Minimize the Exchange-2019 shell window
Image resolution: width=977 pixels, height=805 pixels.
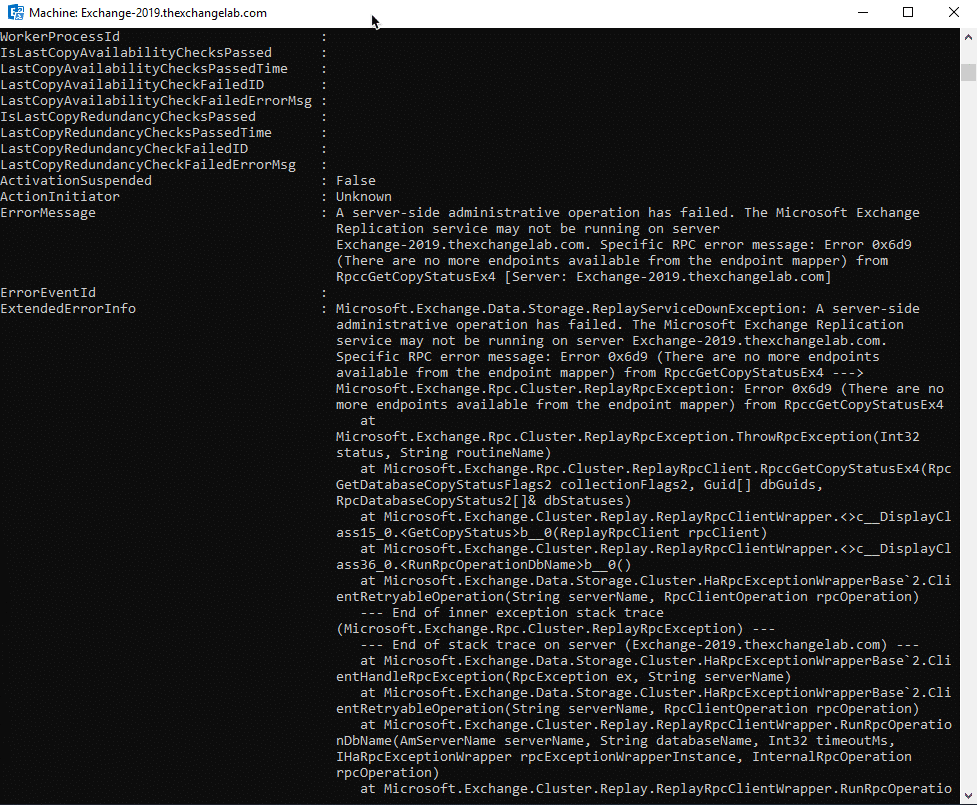point(863,12)
